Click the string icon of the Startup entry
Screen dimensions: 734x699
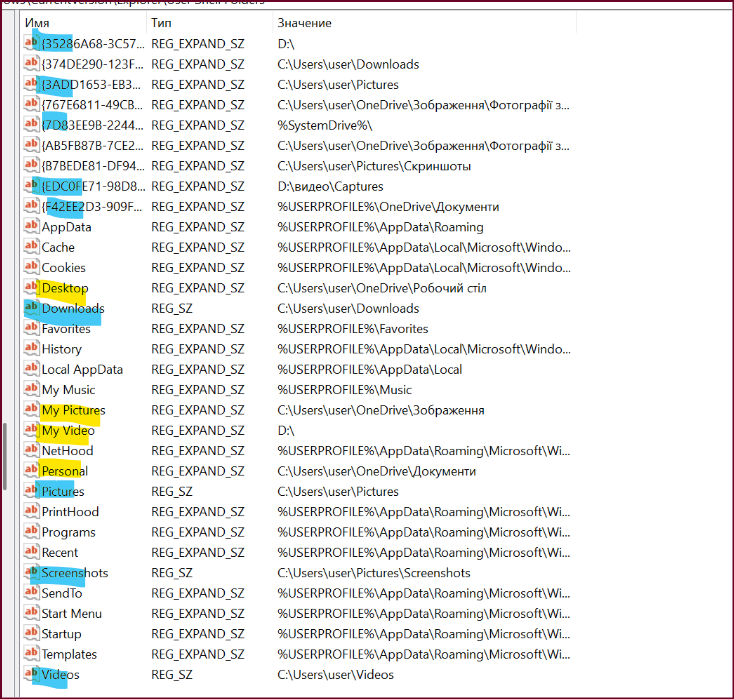pyautogui.click(x=31, y=633)
